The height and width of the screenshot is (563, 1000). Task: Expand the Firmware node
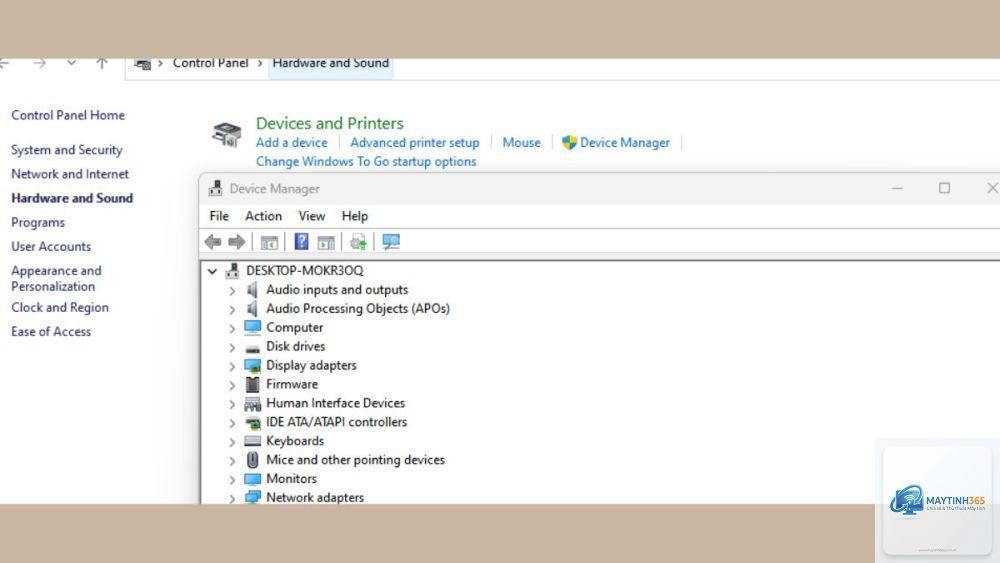tap(232, 386)
